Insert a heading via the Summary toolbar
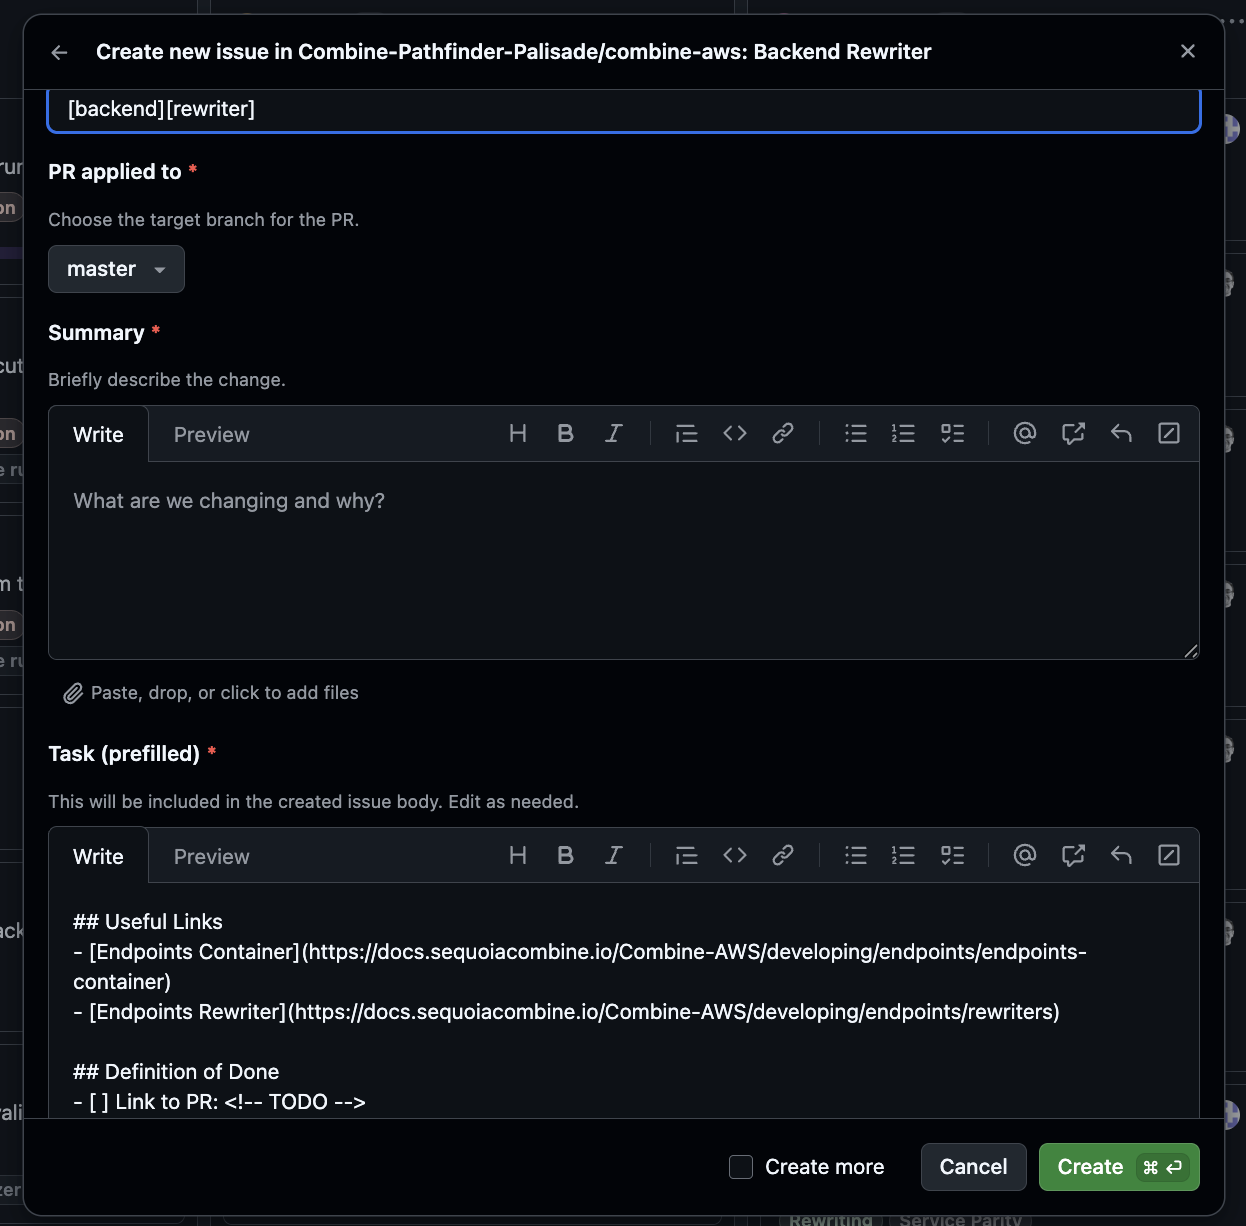 [x=518, y=433]
